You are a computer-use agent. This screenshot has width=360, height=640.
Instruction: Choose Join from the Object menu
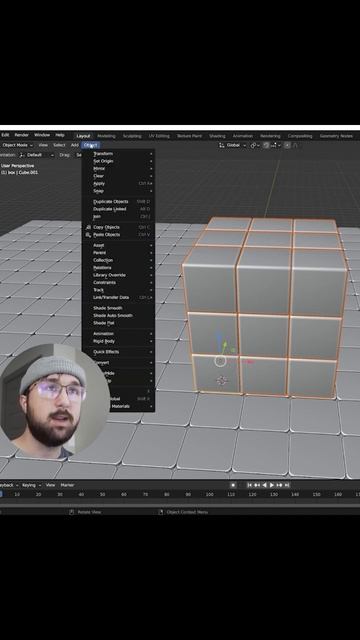pos(118,216)
